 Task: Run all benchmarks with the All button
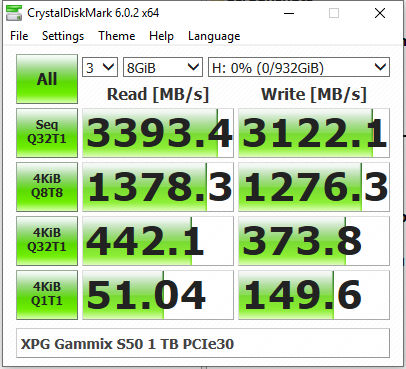[x=47, y=79]
